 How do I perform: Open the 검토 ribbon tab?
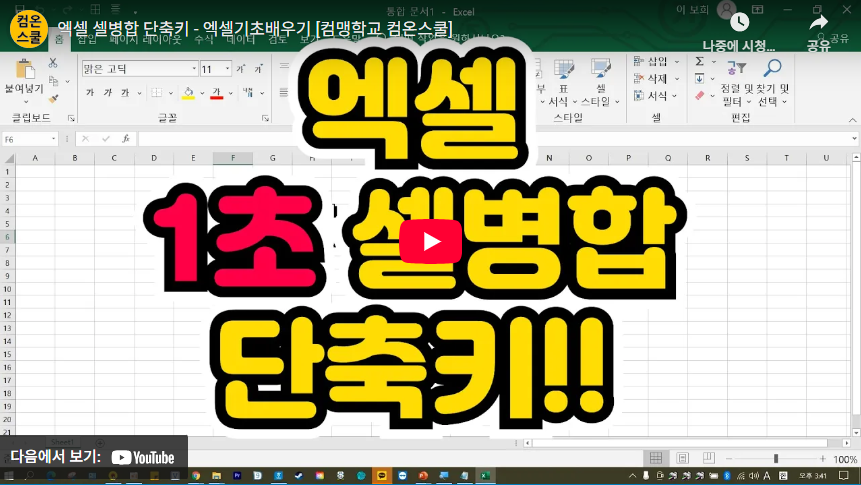pos(277,40)
